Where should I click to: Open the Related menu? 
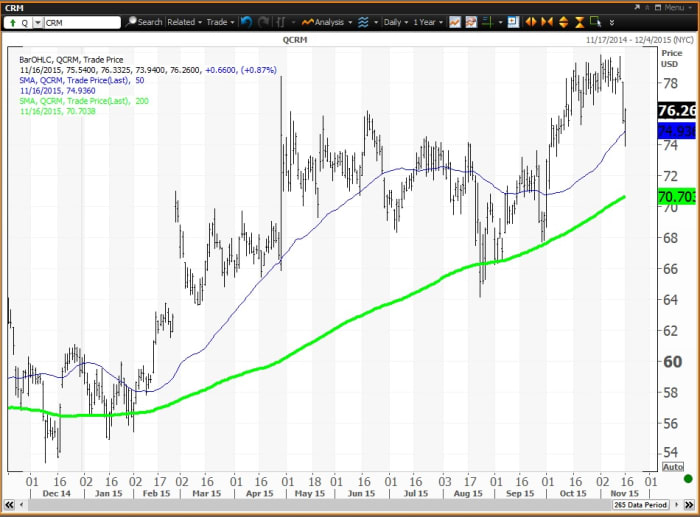click(184, 21)
